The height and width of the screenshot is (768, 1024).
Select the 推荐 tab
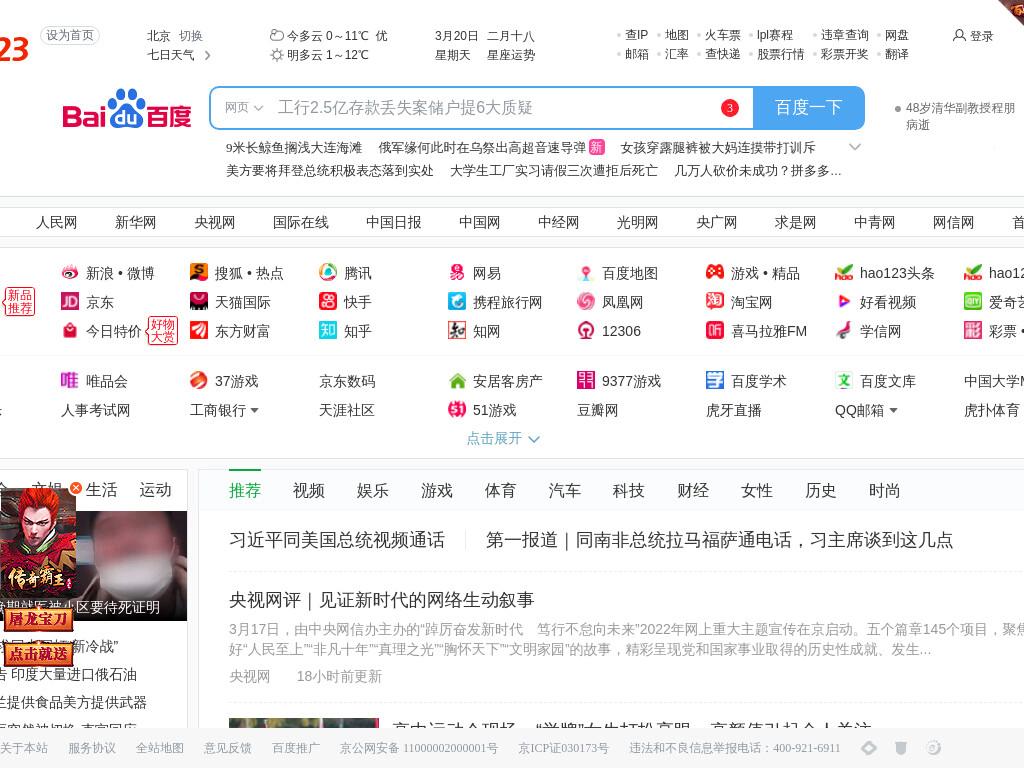coord(245,490)
